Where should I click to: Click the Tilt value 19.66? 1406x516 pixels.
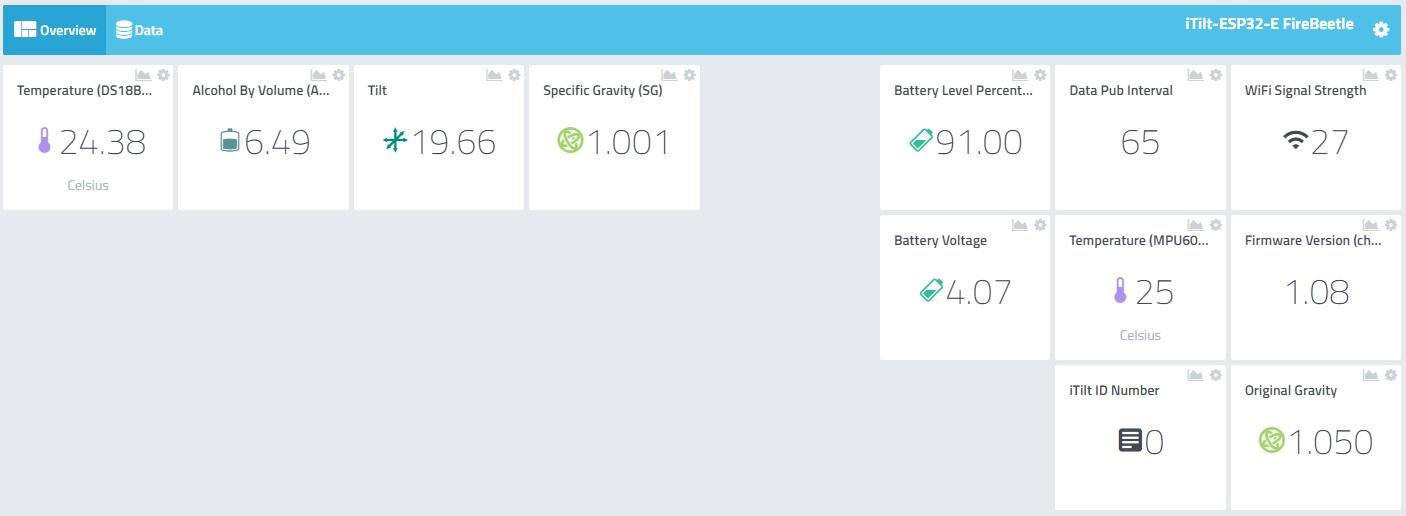(x=454, y=142)
